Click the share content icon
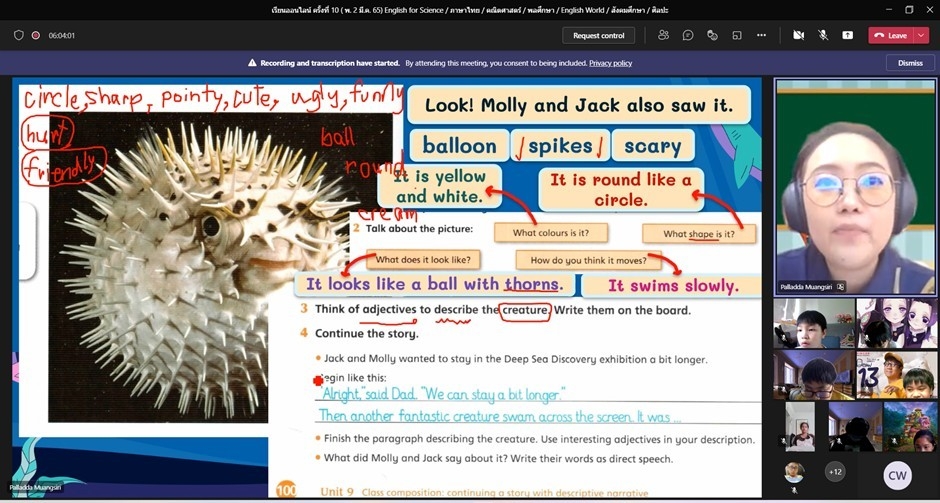Image resolution: width=940 pixels, height=503 pixels. [x=847, y=35]
